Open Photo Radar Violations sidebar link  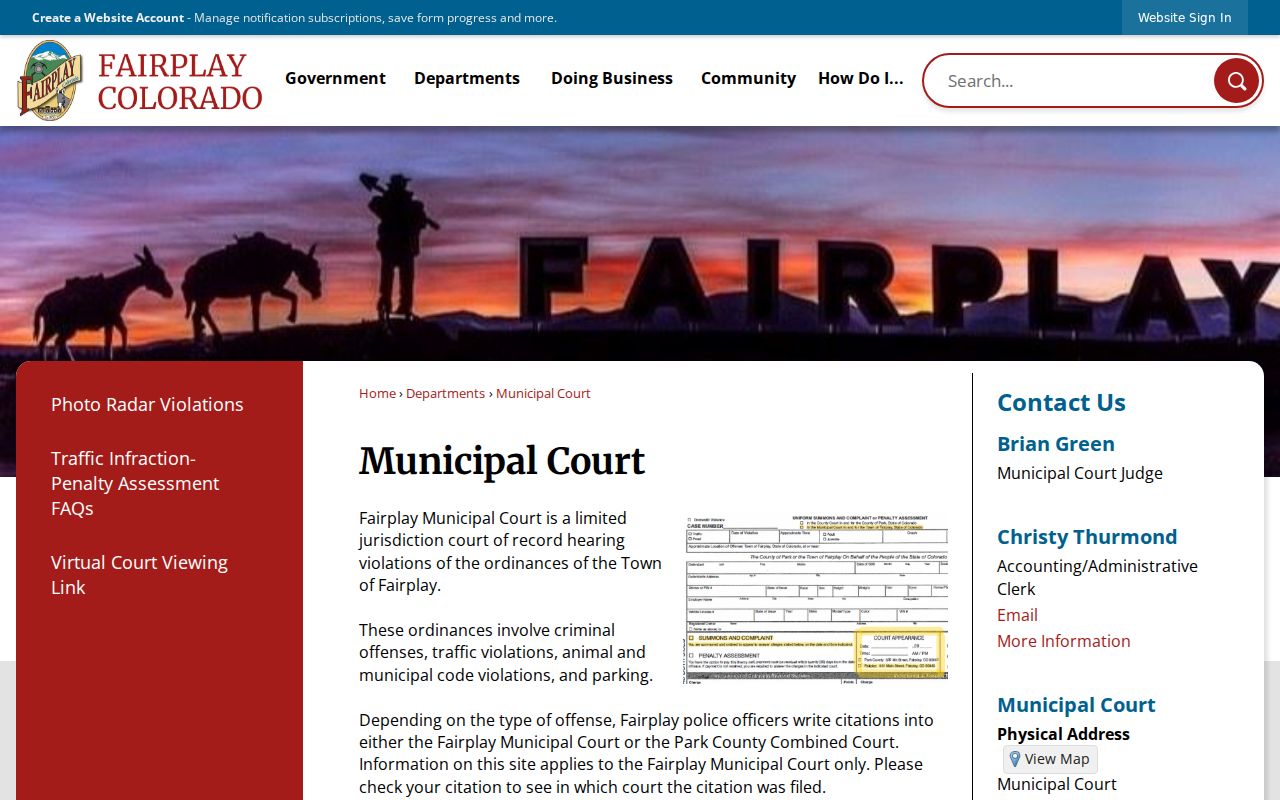point(147,404)
